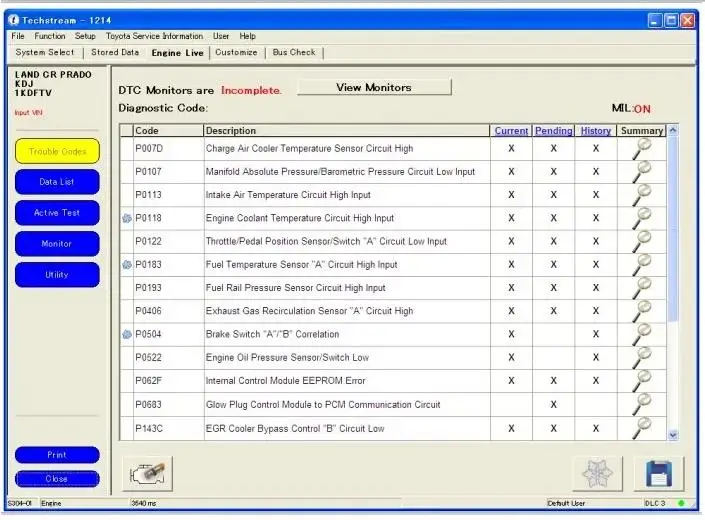Click the Print button

point(57,455)
